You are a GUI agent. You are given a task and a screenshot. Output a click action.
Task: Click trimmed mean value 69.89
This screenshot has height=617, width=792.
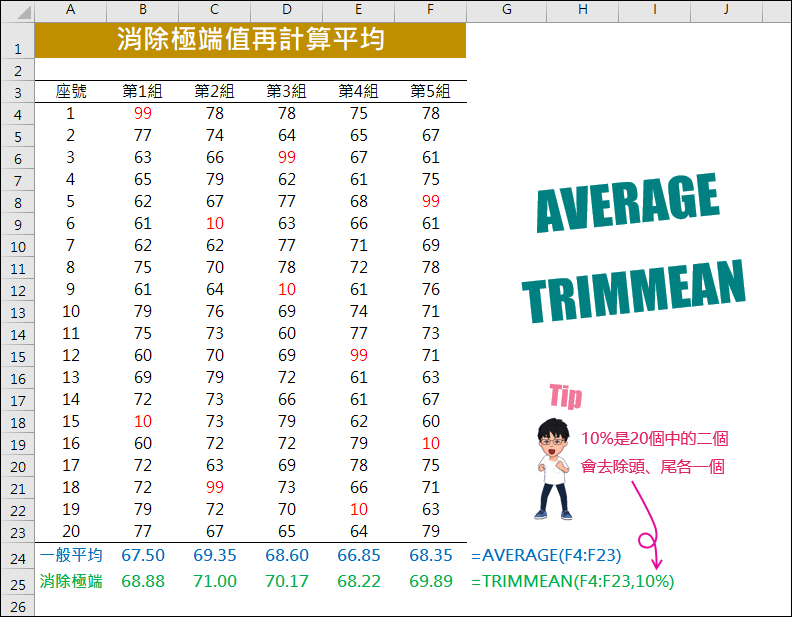[x=430, y=581]
